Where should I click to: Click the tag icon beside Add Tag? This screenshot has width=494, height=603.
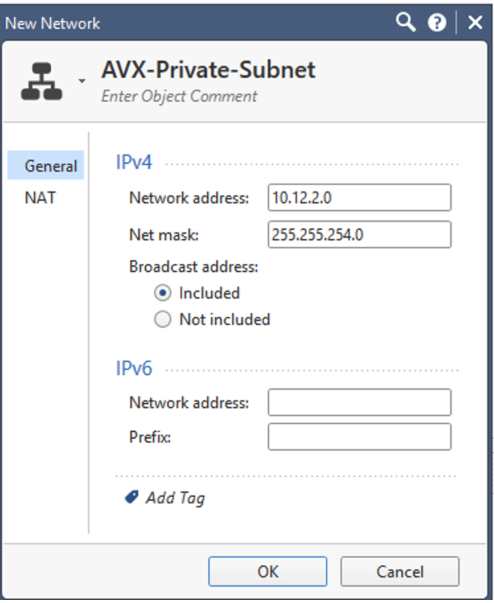(131, 497)
